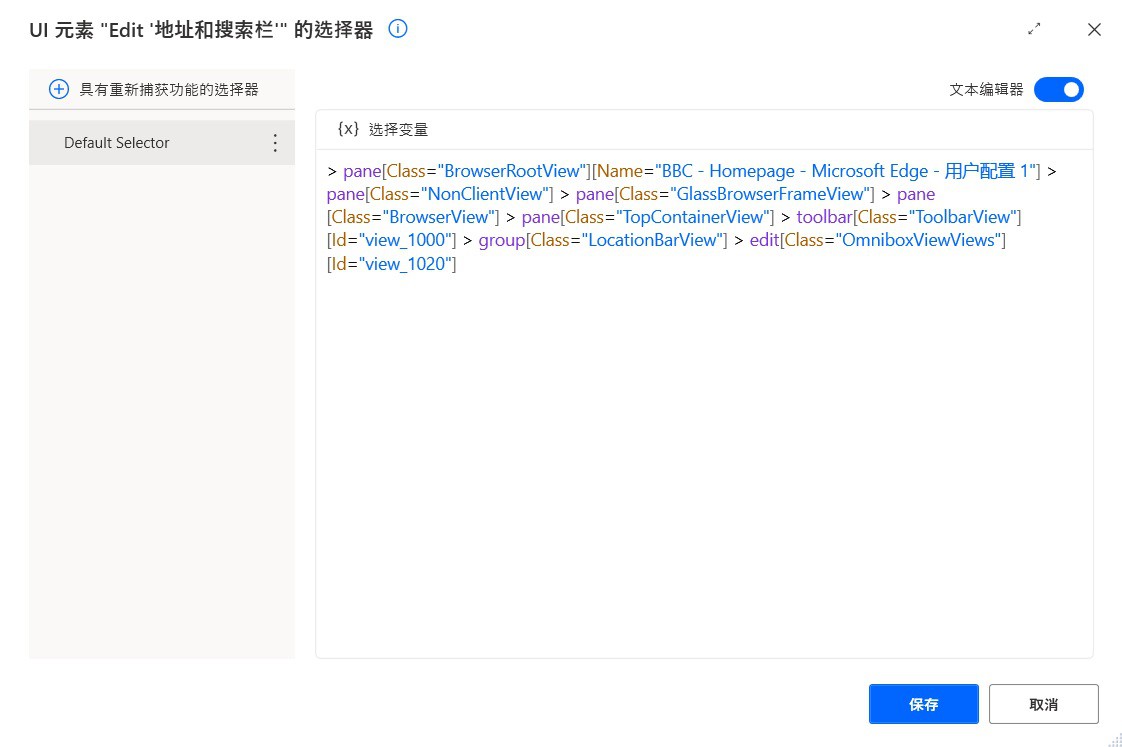The height and width of the screenshot is (747, 1122).
Task: Click 保存 to save the selector
Action: (924, 704)
